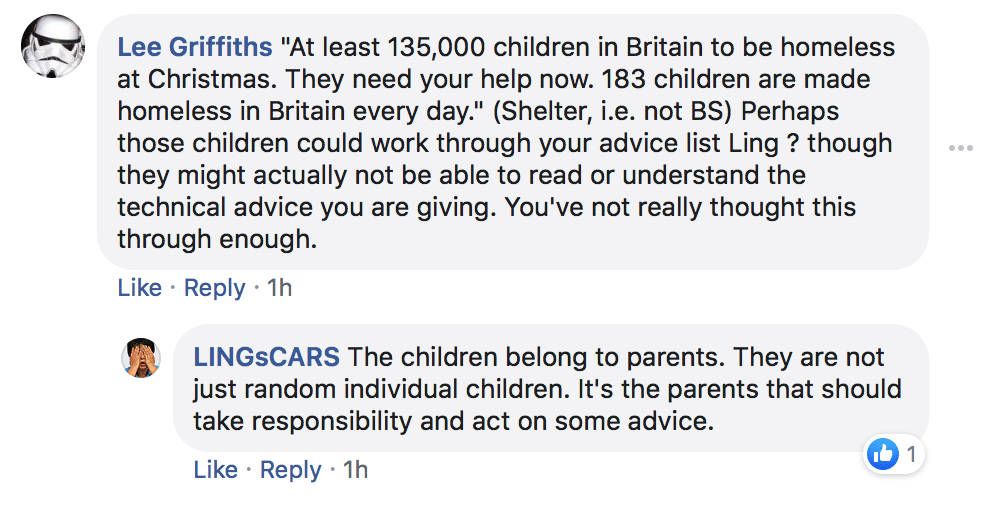This screenshot has height=508, width=994.
Task: Click inside Lee Griffiths' grey comment bubble
Action: pyautogui.click(x=513, y=142)
